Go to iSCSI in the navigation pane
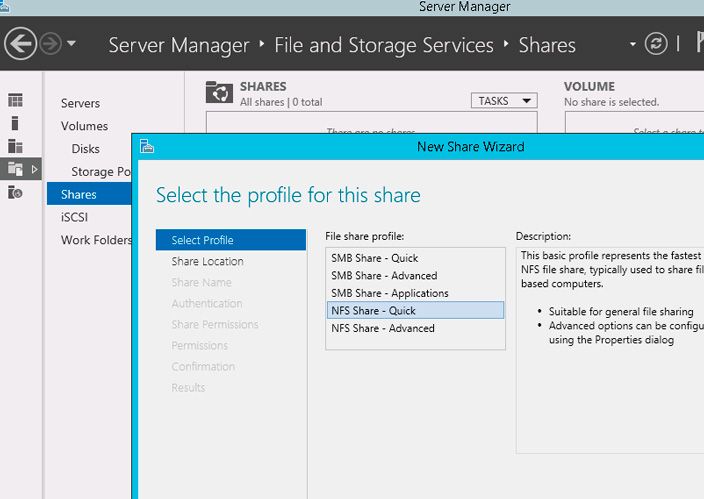The width and height of the screenshot is (704, 499). (75, 217)
